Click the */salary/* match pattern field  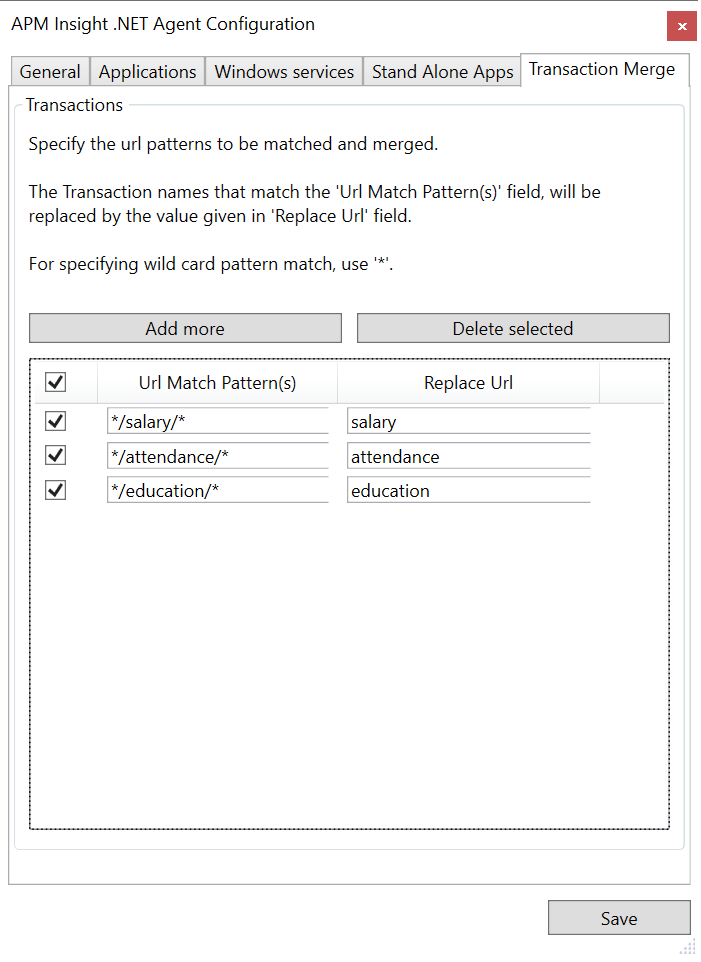point(217,421)
